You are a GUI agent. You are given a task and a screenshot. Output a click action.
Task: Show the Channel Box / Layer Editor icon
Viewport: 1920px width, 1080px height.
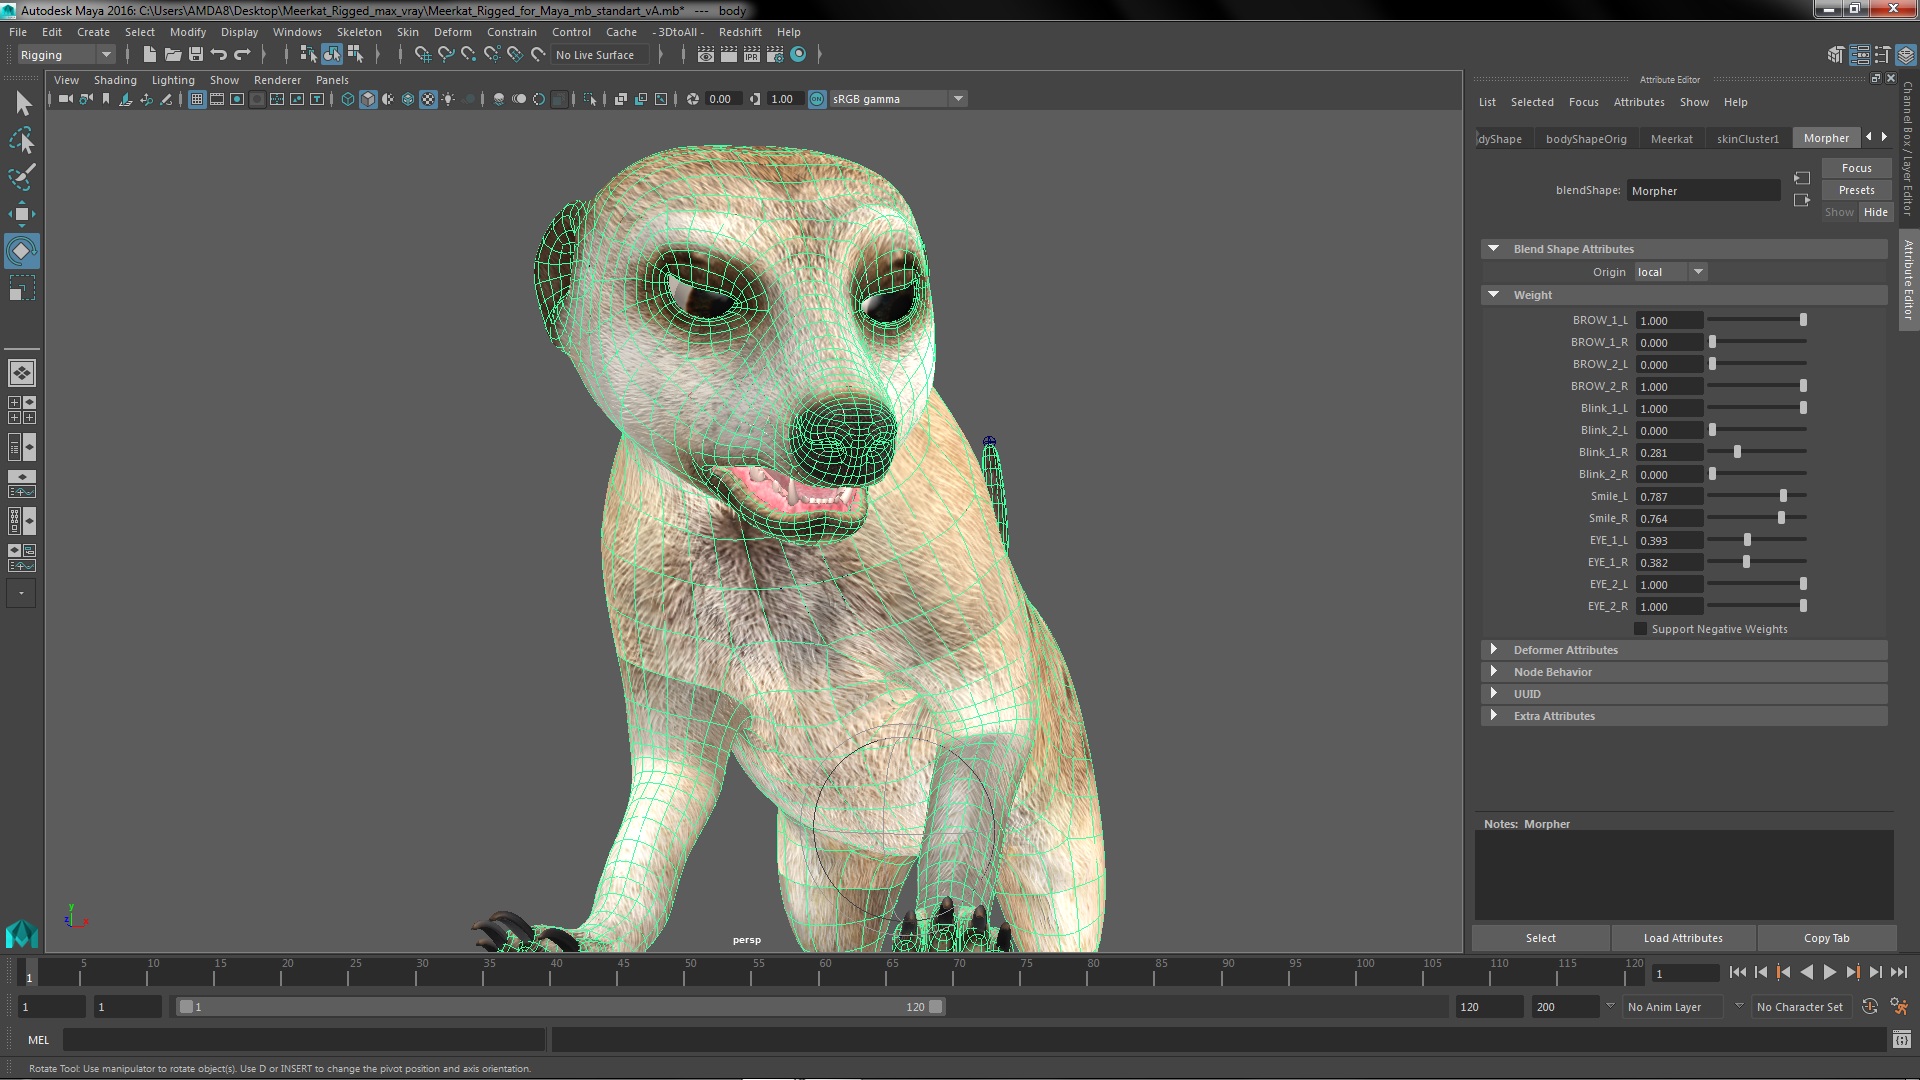click(x=1905, y=55)
